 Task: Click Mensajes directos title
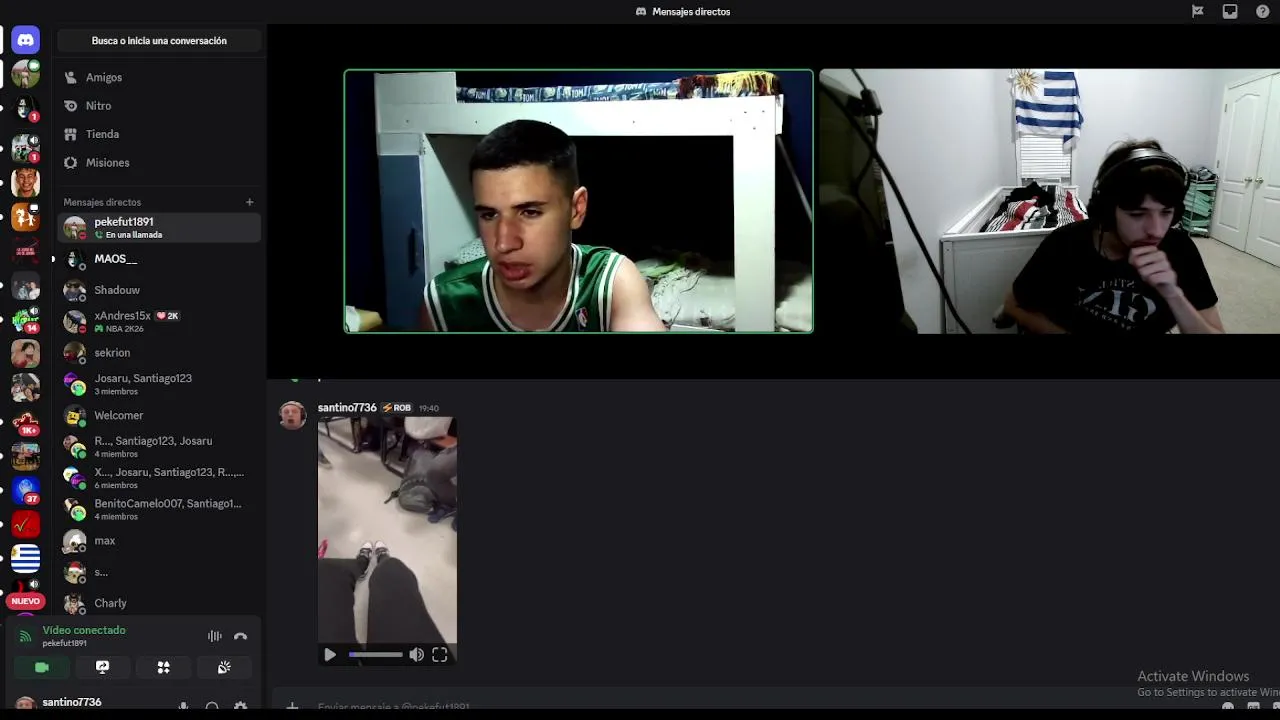tap(691, 12)
